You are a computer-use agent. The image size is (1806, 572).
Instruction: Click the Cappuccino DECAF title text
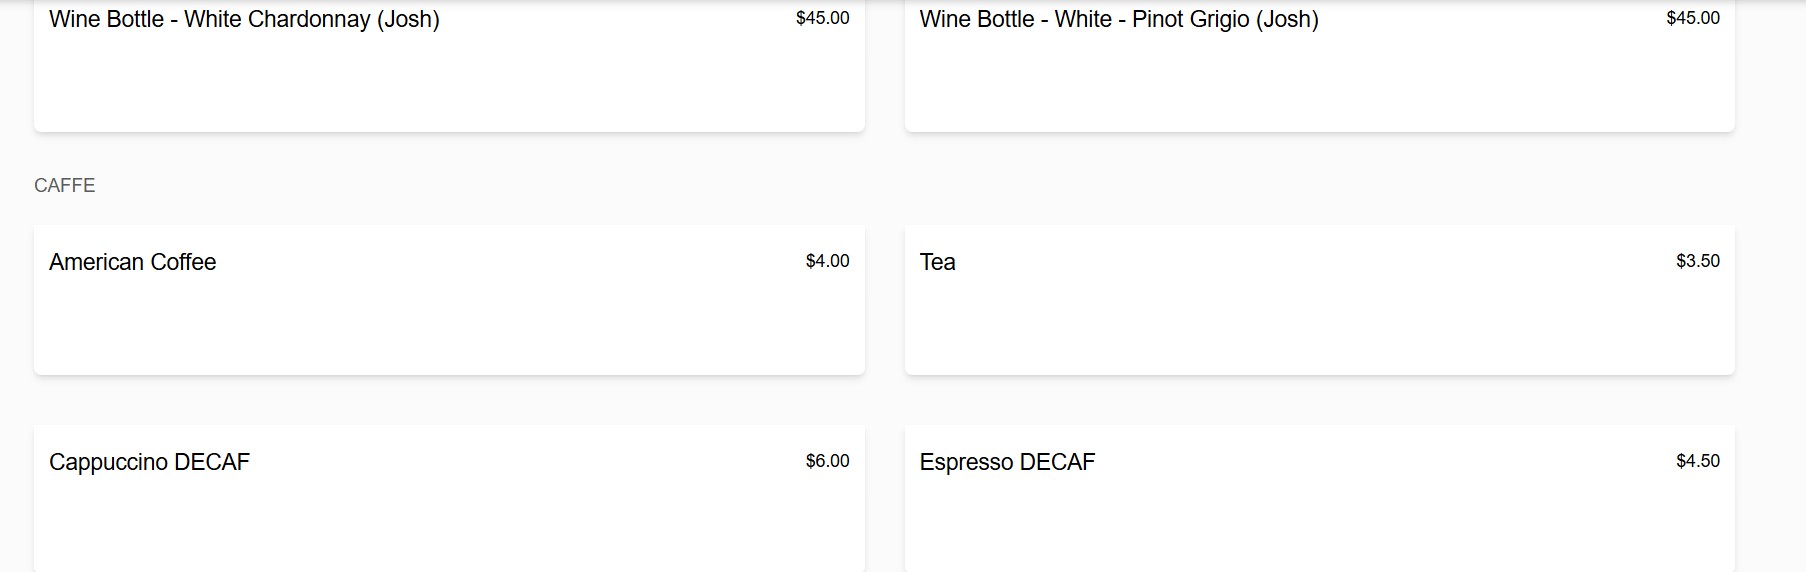point(149,462)
